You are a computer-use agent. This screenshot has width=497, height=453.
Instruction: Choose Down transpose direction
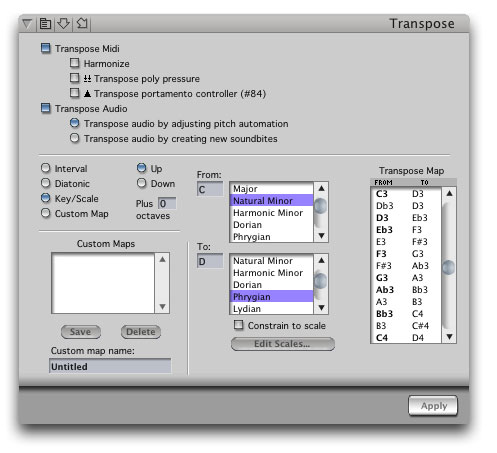tap(142, 183)
